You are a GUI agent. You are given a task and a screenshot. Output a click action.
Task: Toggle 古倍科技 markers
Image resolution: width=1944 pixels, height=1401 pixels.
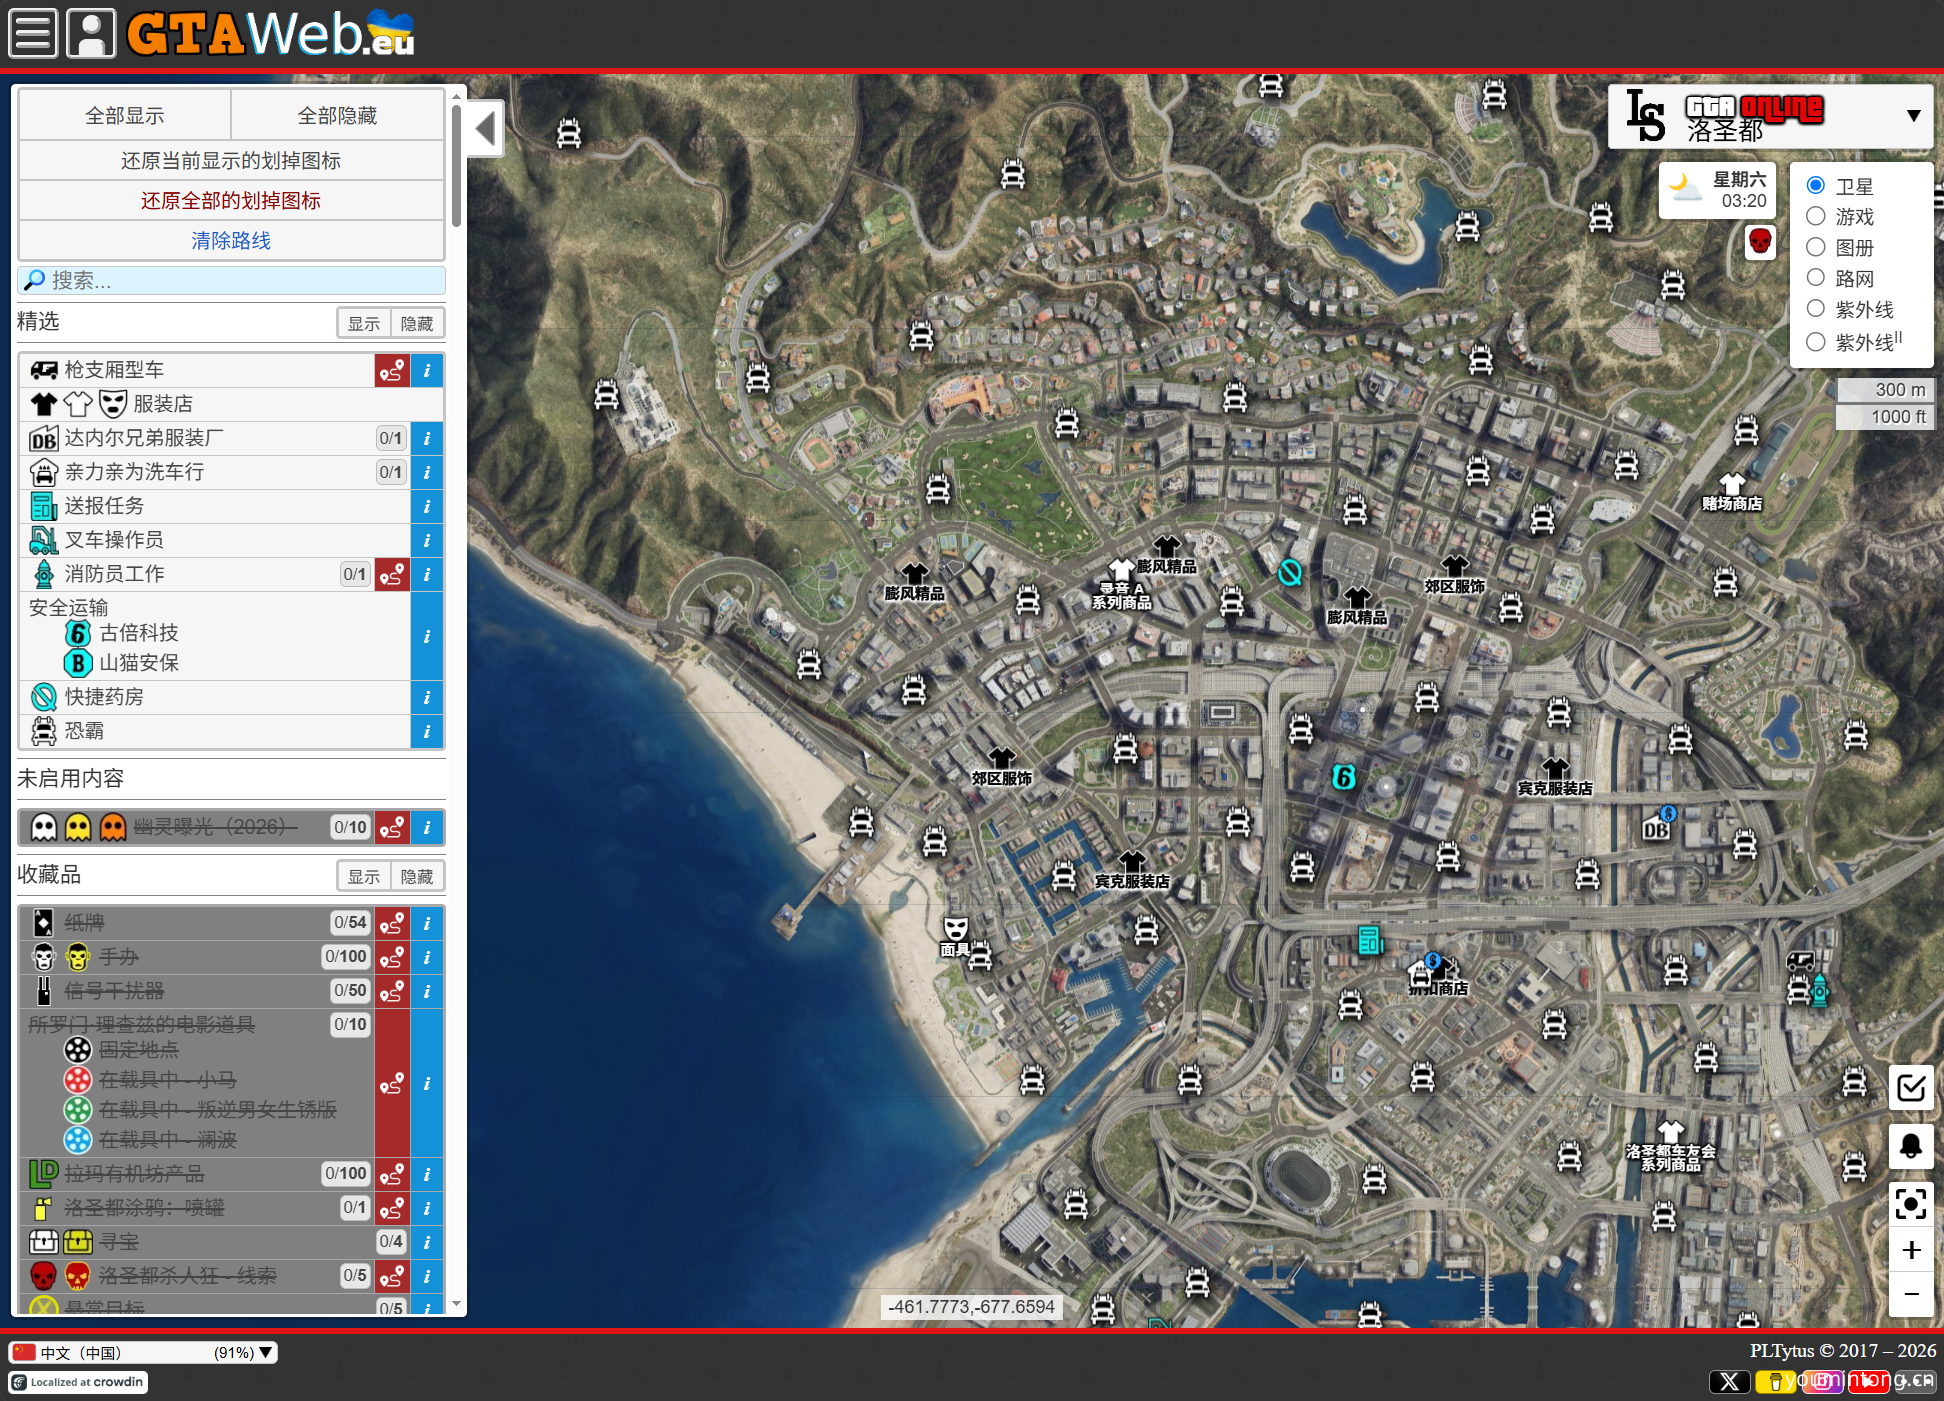122,633
